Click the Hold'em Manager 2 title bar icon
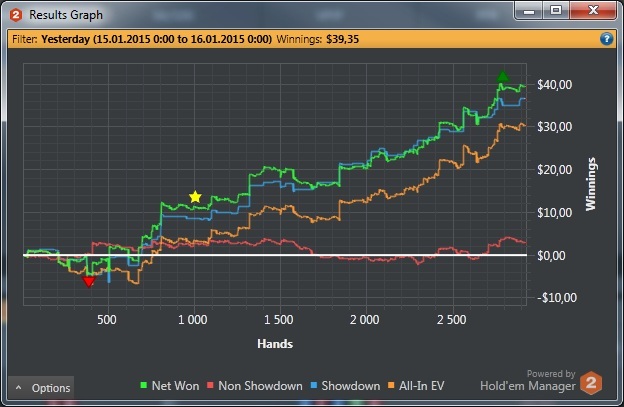The image size is (624, 407). 16,15
